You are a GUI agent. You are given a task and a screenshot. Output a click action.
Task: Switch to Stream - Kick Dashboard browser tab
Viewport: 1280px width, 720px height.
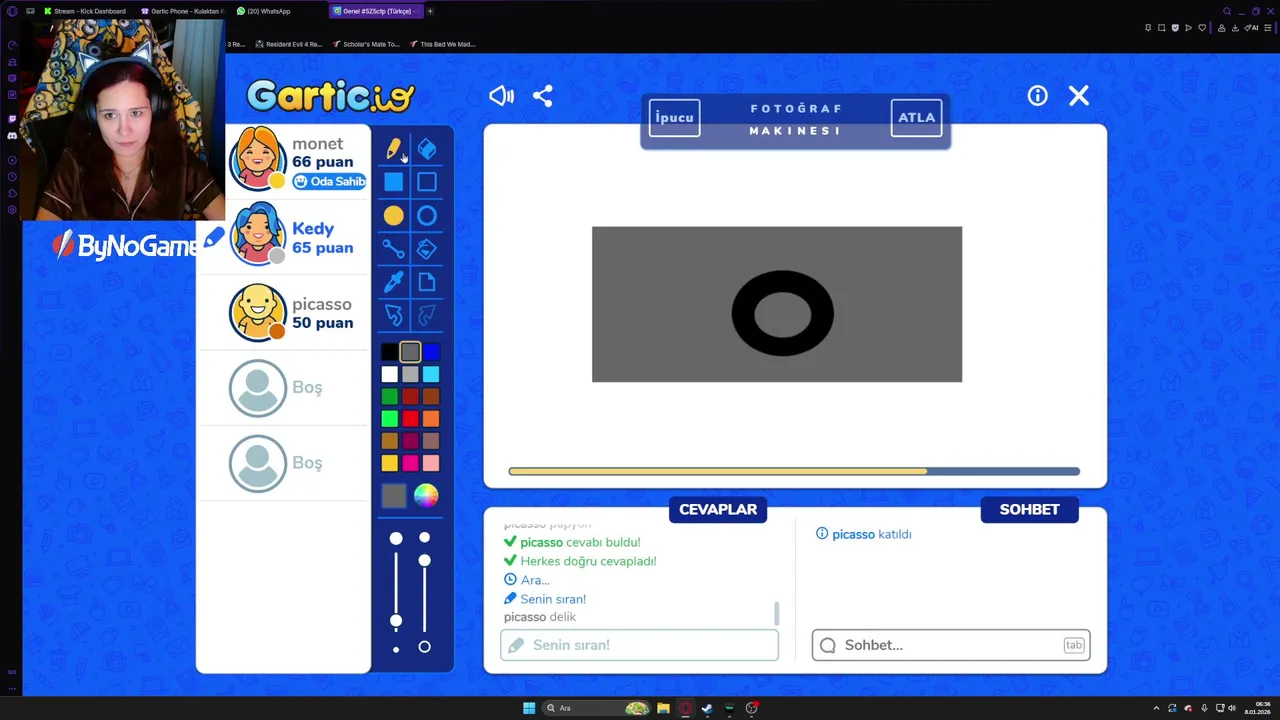point(85,11)
